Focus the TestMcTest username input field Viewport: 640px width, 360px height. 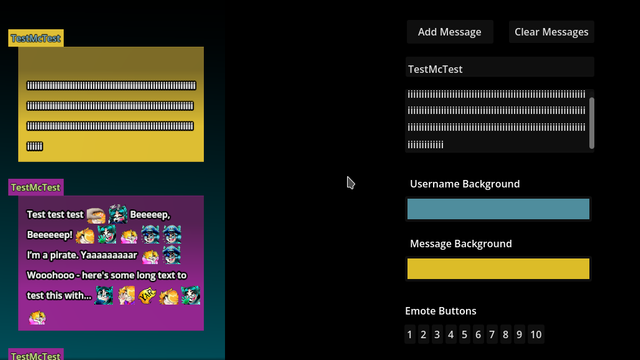tap(500, 67)
